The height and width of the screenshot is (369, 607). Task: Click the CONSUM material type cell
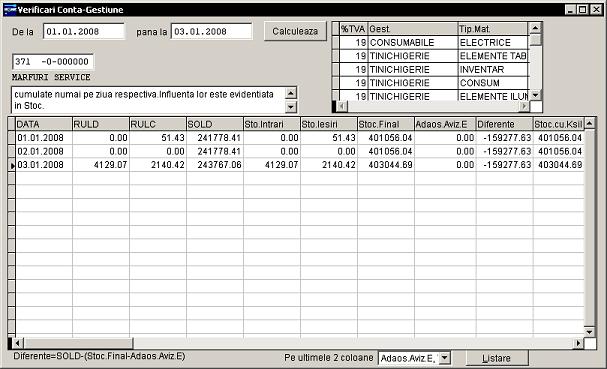tap(493, 83)
